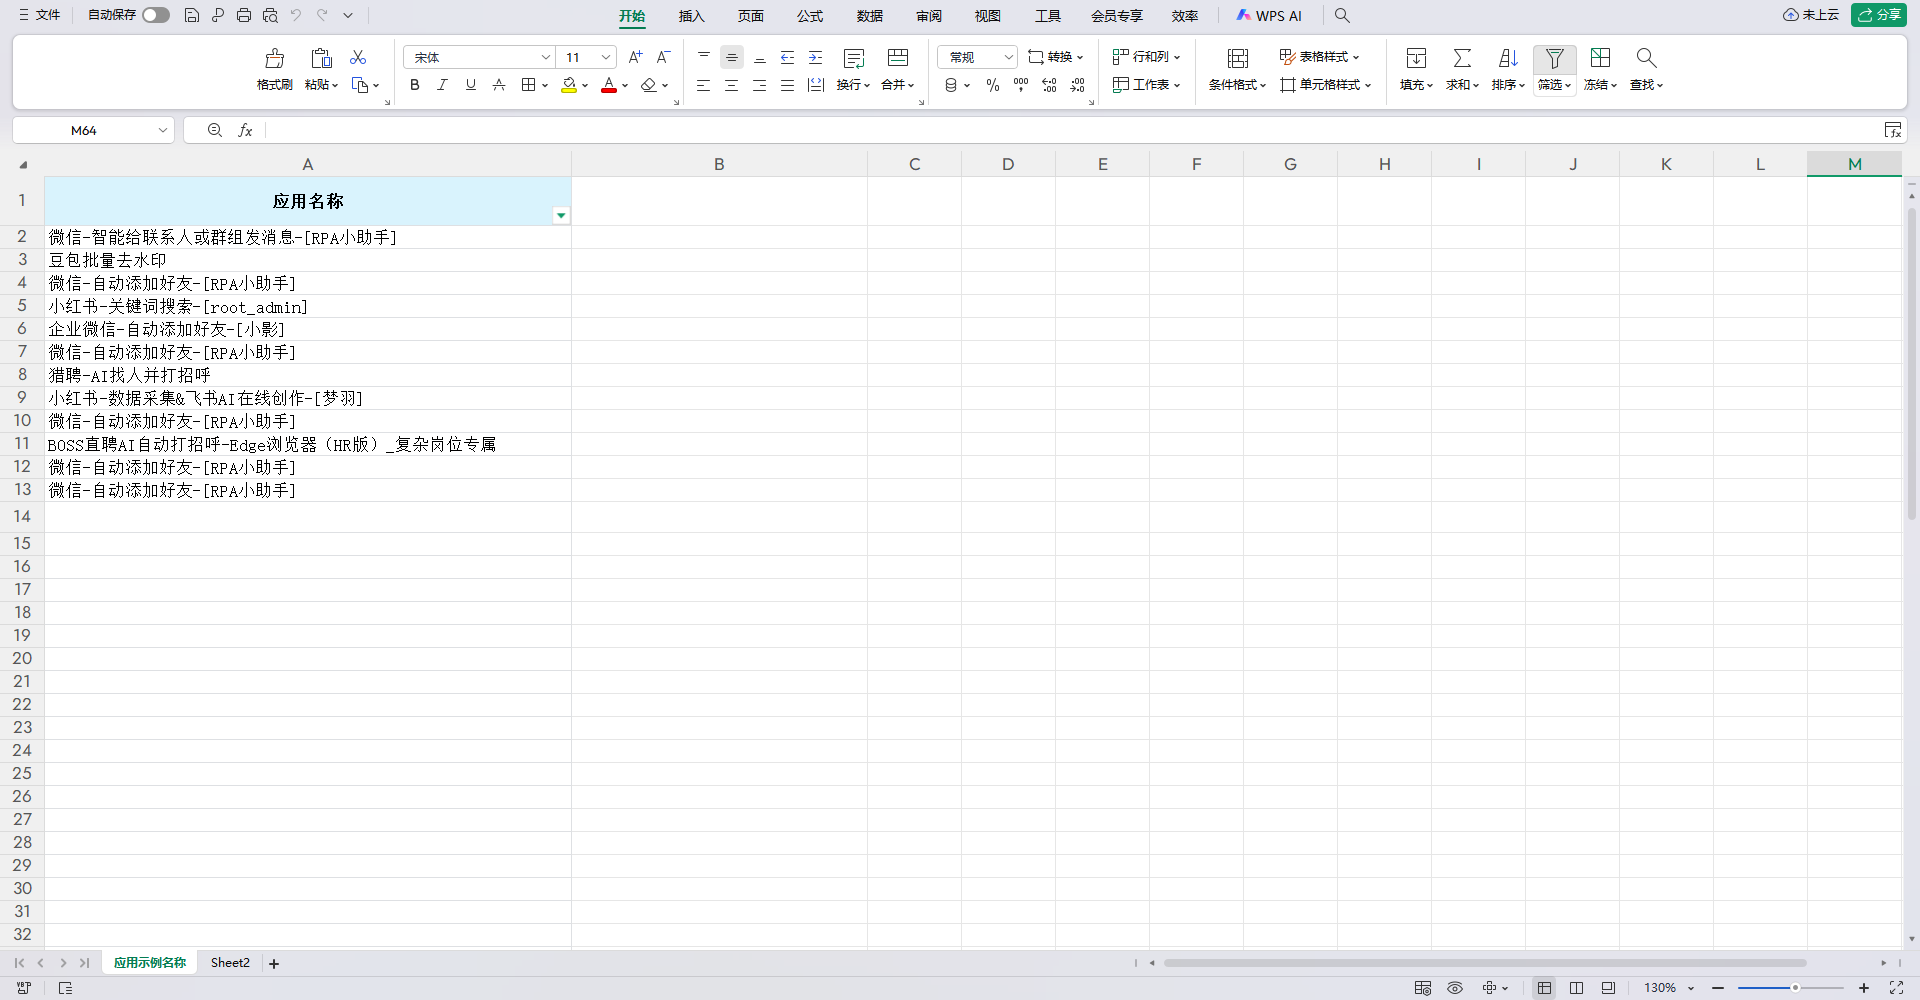Apply the yellow fill color

[x=569, y=85]
